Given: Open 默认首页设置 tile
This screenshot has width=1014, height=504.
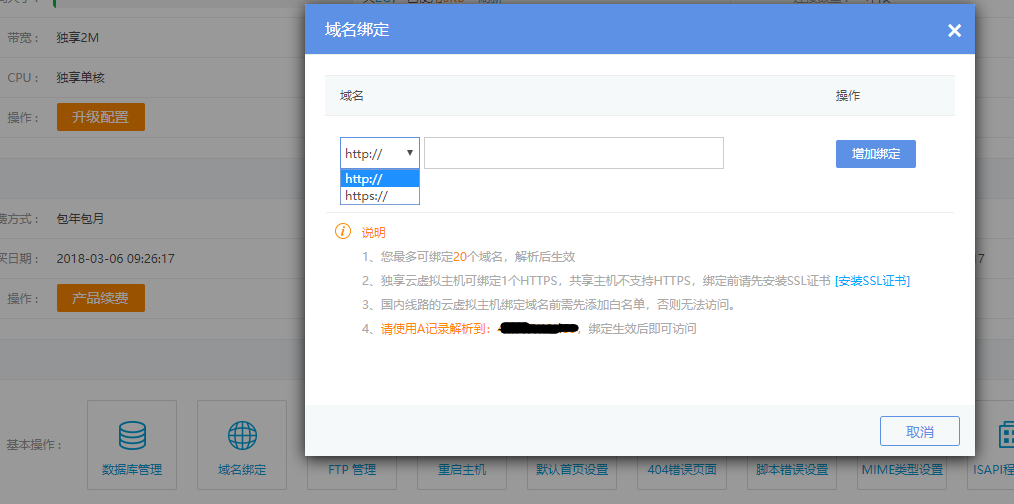Looking at the screenshot, I should pyautogui.click(x=572, y=469).
